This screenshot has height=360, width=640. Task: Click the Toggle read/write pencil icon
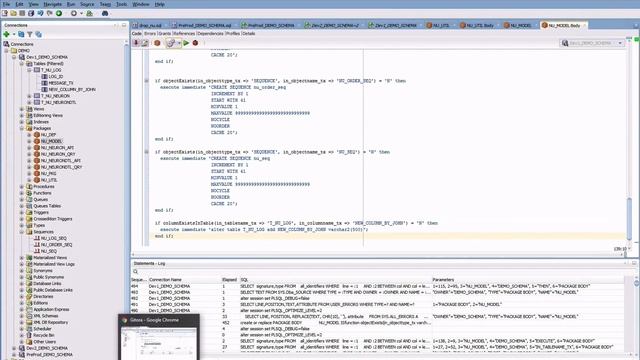point(145,43)
